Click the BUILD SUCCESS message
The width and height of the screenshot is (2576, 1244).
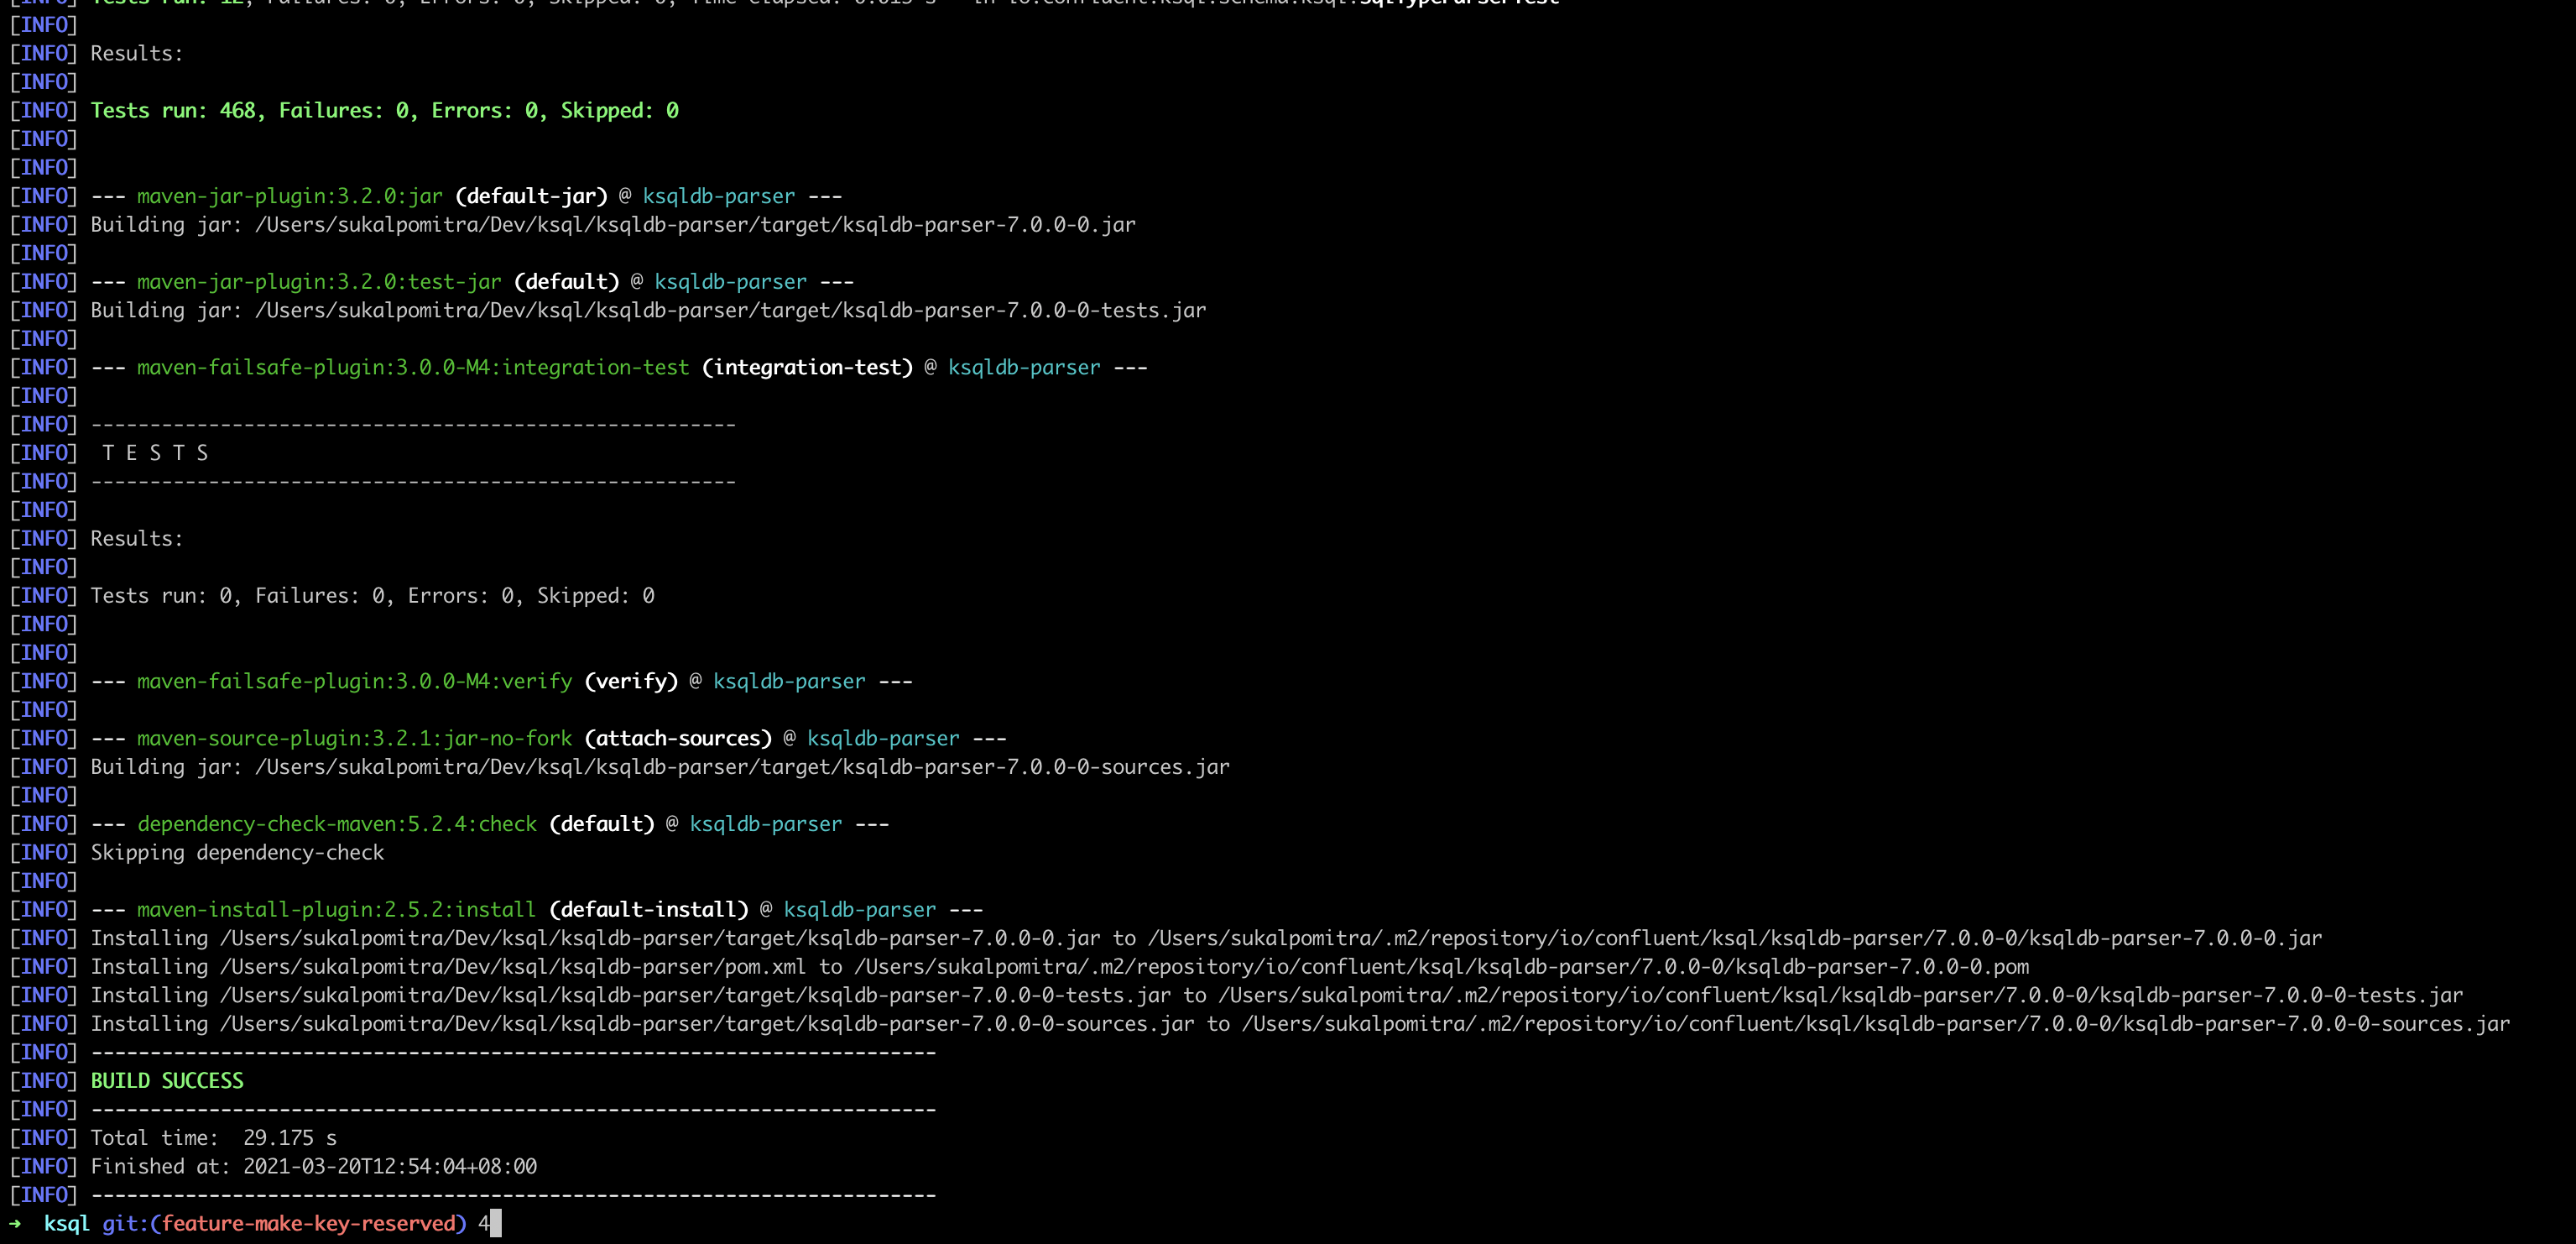[166, 1080]
